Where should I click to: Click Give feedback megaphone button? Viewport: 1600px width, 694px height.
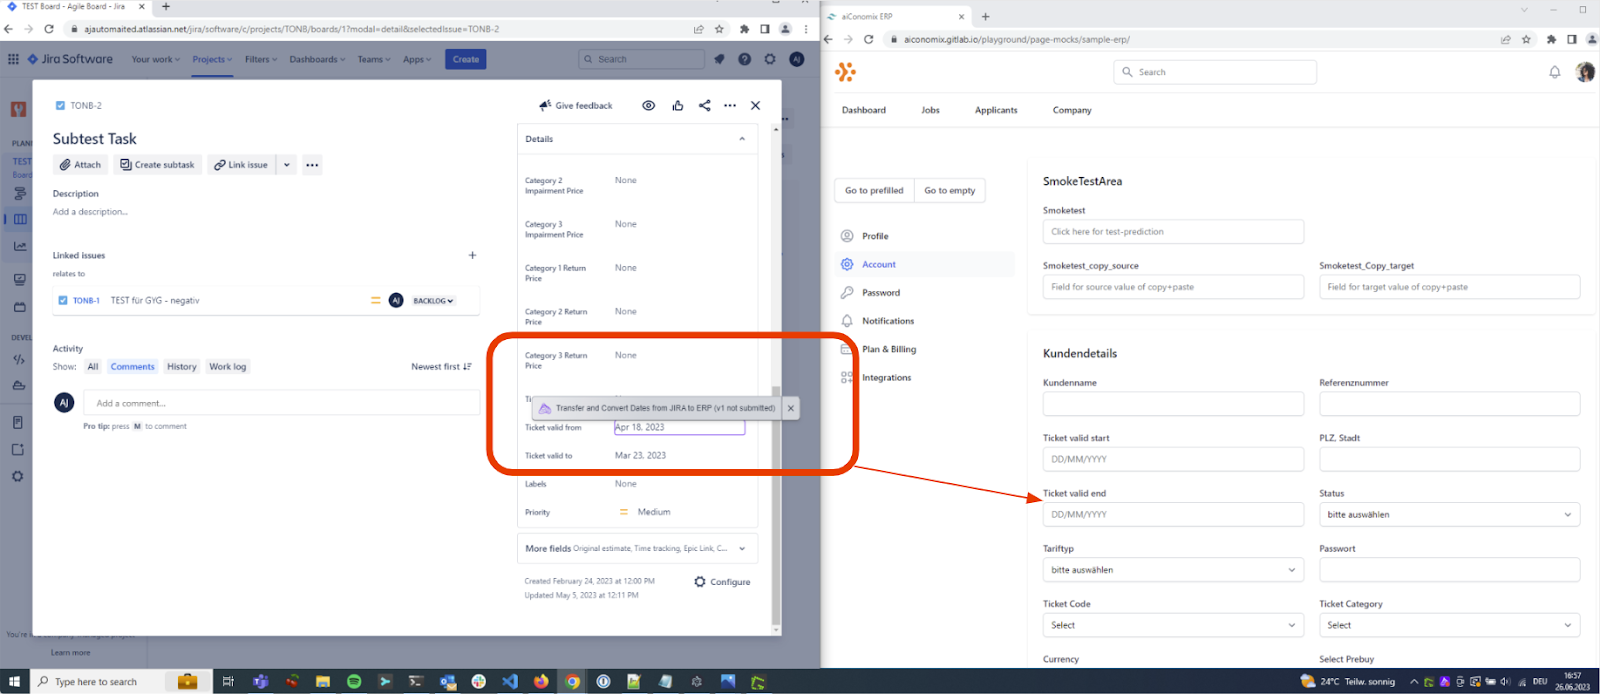tap(575, 105)
